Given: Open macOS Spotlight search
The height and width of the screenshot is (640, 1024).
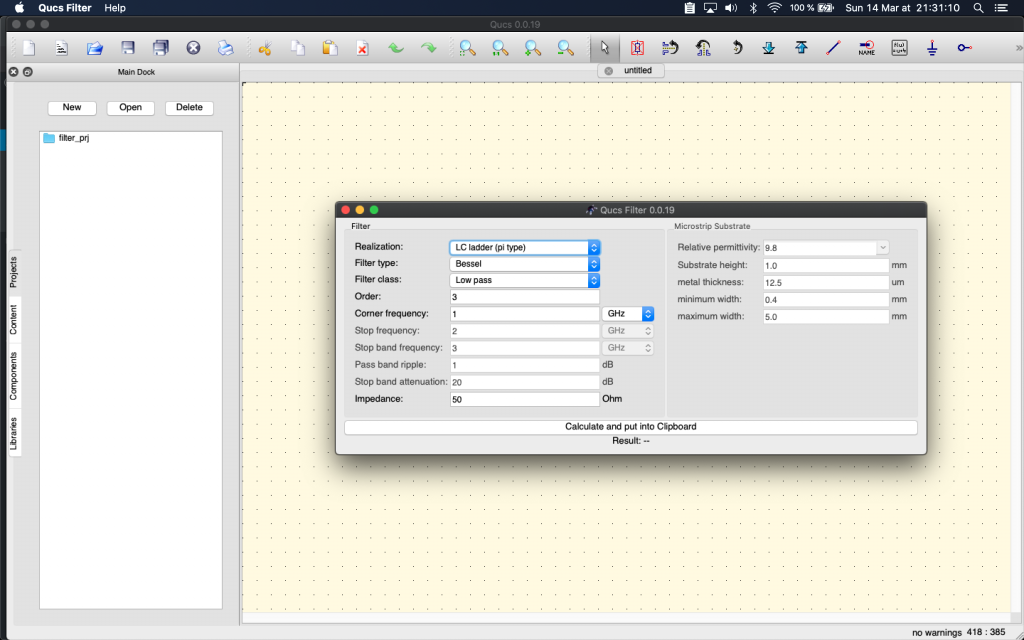Looking at the screenshot, I should click(978, 8).
